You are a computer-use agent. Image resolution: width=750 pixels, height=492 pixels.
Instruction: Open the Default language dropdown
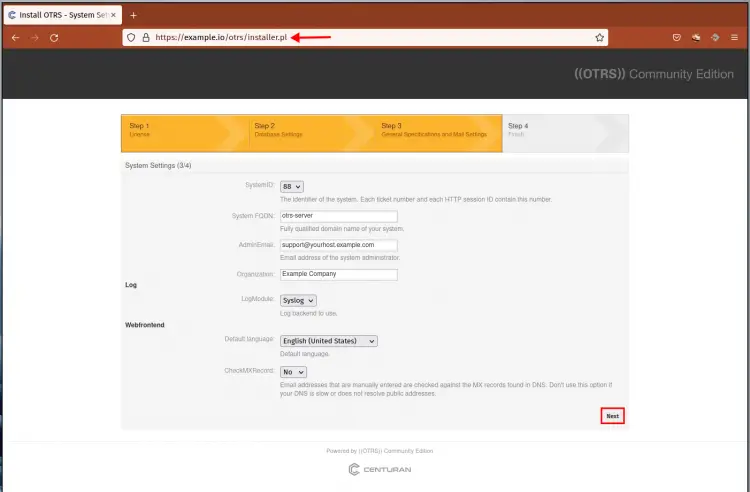pos(329,341)
